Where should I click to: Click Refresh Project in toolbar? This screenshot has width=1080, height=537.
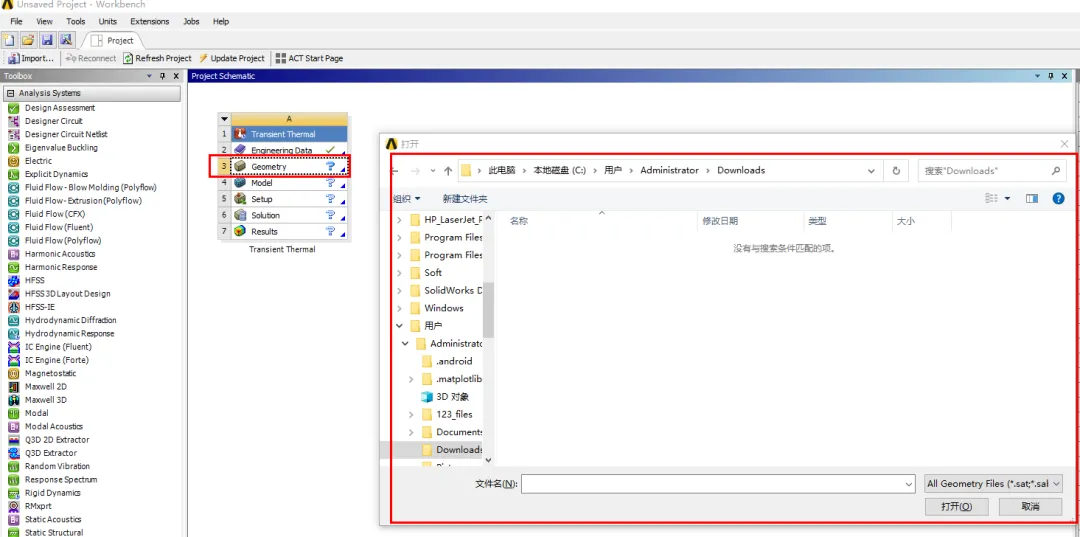click(157, 59)
